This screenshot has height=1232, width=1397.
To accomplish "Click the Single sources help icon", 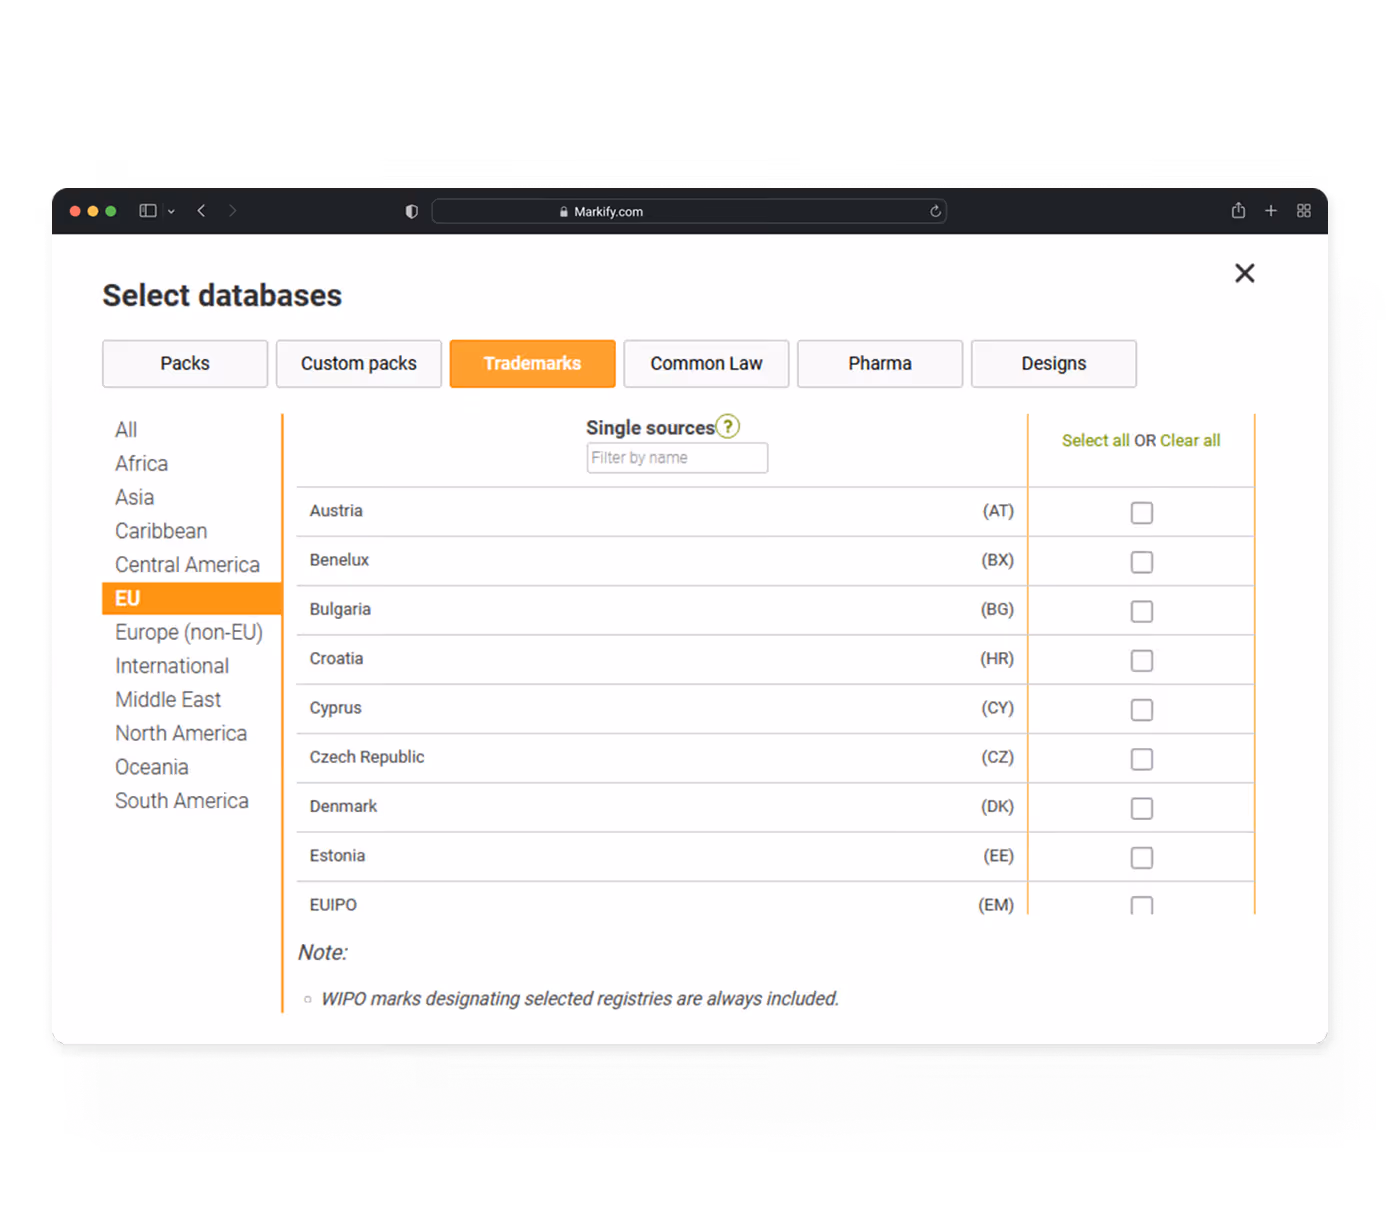I will pos(728,427).
